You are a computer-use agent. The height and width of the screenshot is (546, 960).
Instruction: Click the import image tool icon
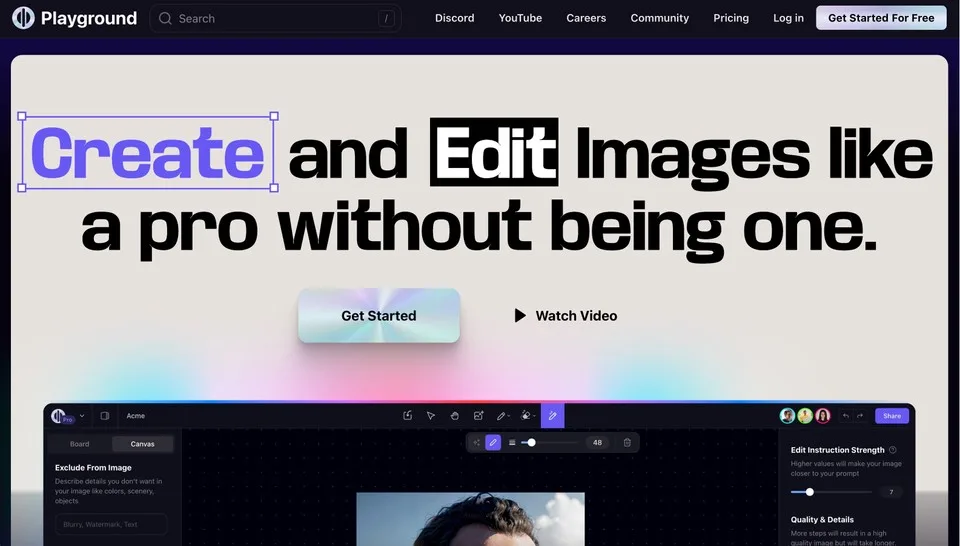(408, 416)
